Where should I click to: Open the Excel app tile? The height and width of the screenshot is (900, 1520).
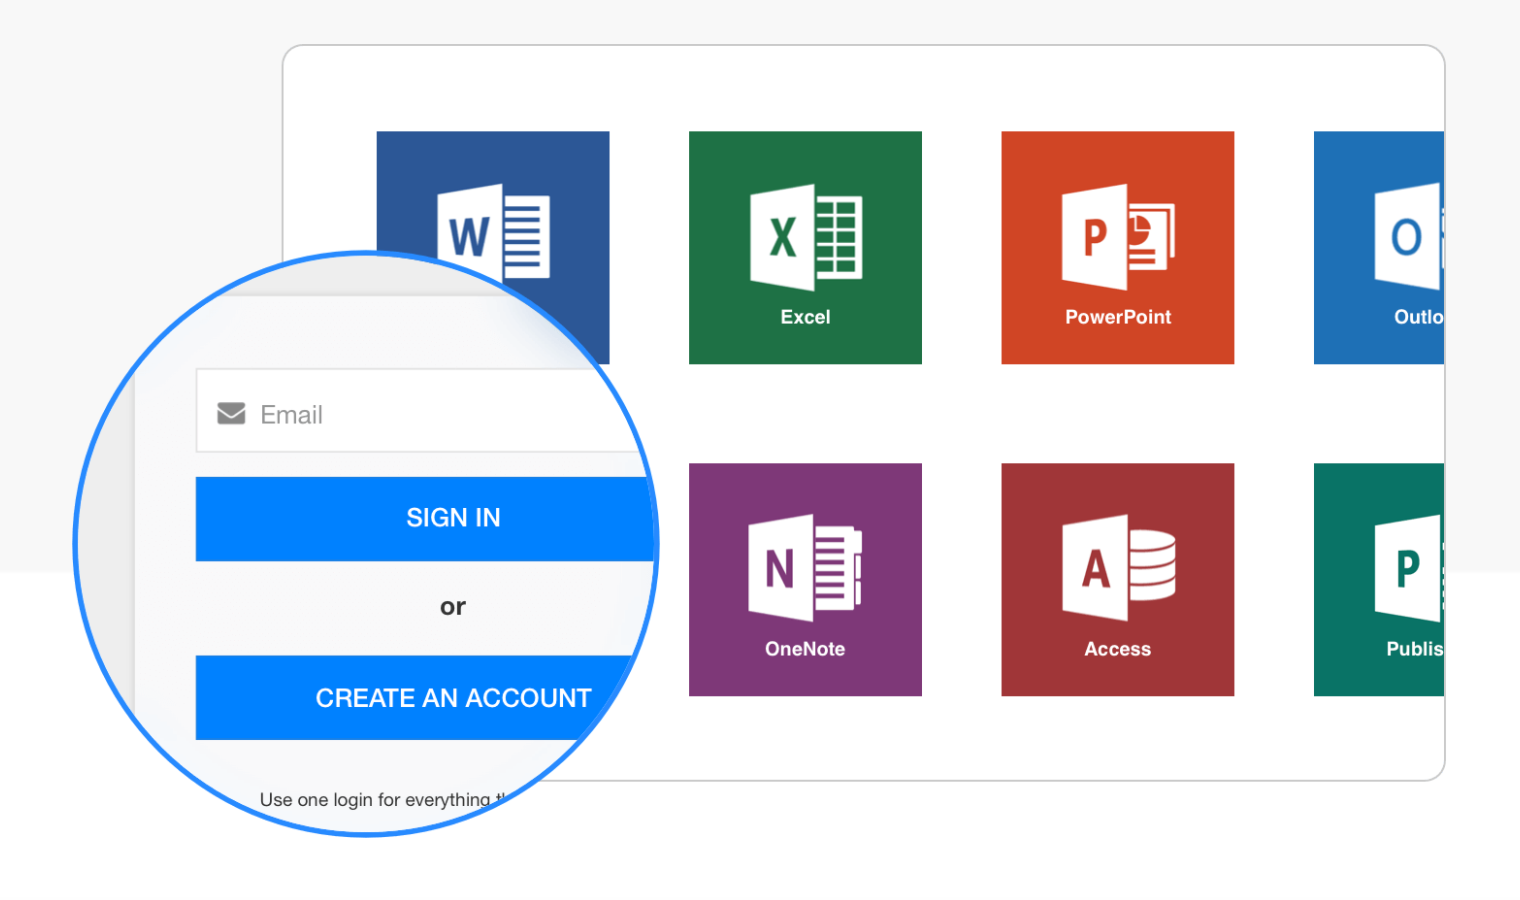805,248
